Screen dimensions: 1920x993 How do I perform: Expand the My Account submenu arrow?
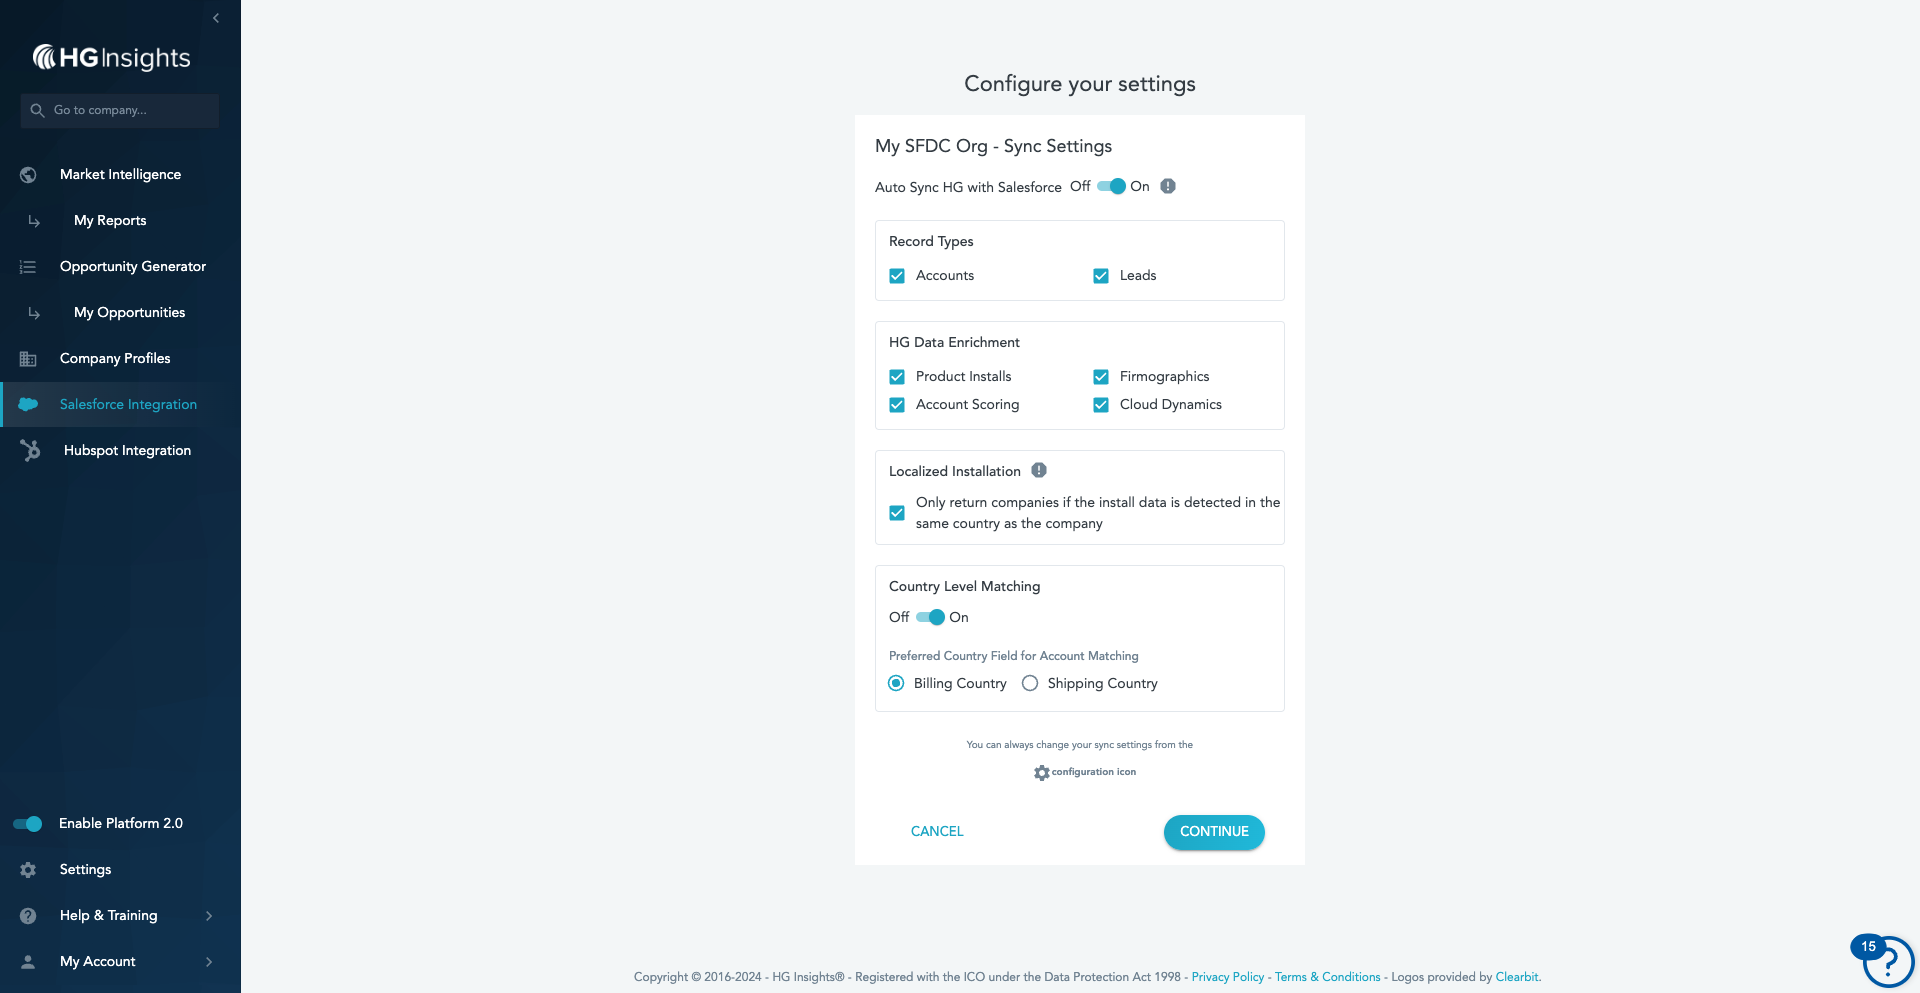click(209, 962)
